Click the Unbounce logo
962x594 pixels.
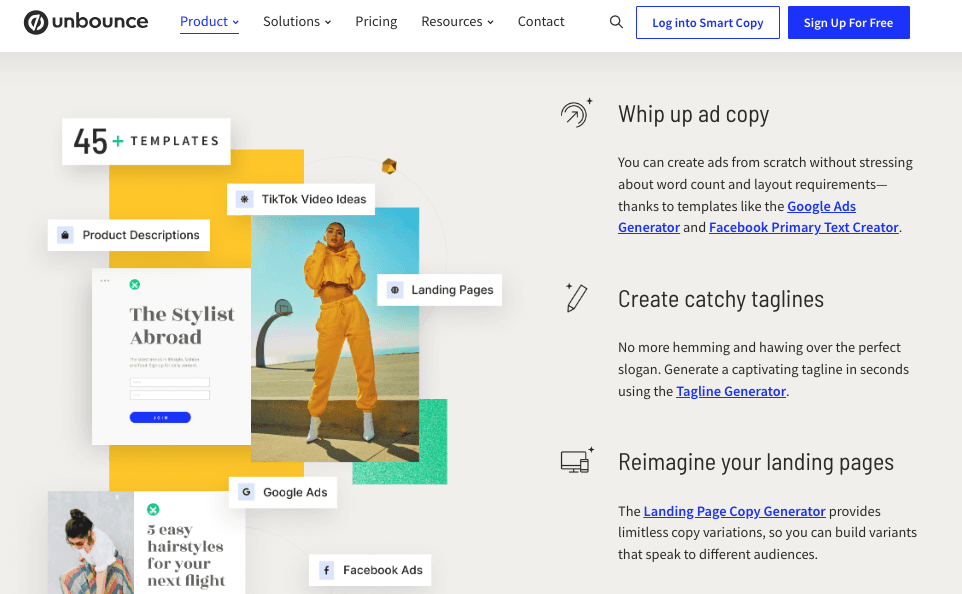click(86, 22)
